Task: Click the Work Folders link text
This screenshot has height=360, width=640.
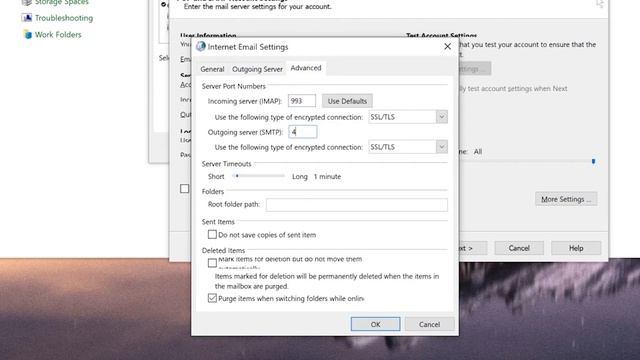Action: pos(58,35)
